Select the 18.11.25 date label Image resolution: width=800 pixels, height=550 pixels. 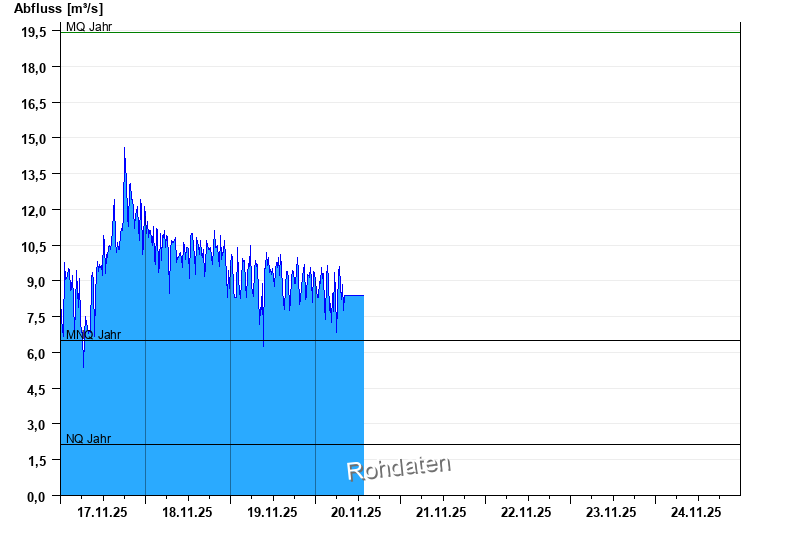pyautogui.click(x=187, y=512)
